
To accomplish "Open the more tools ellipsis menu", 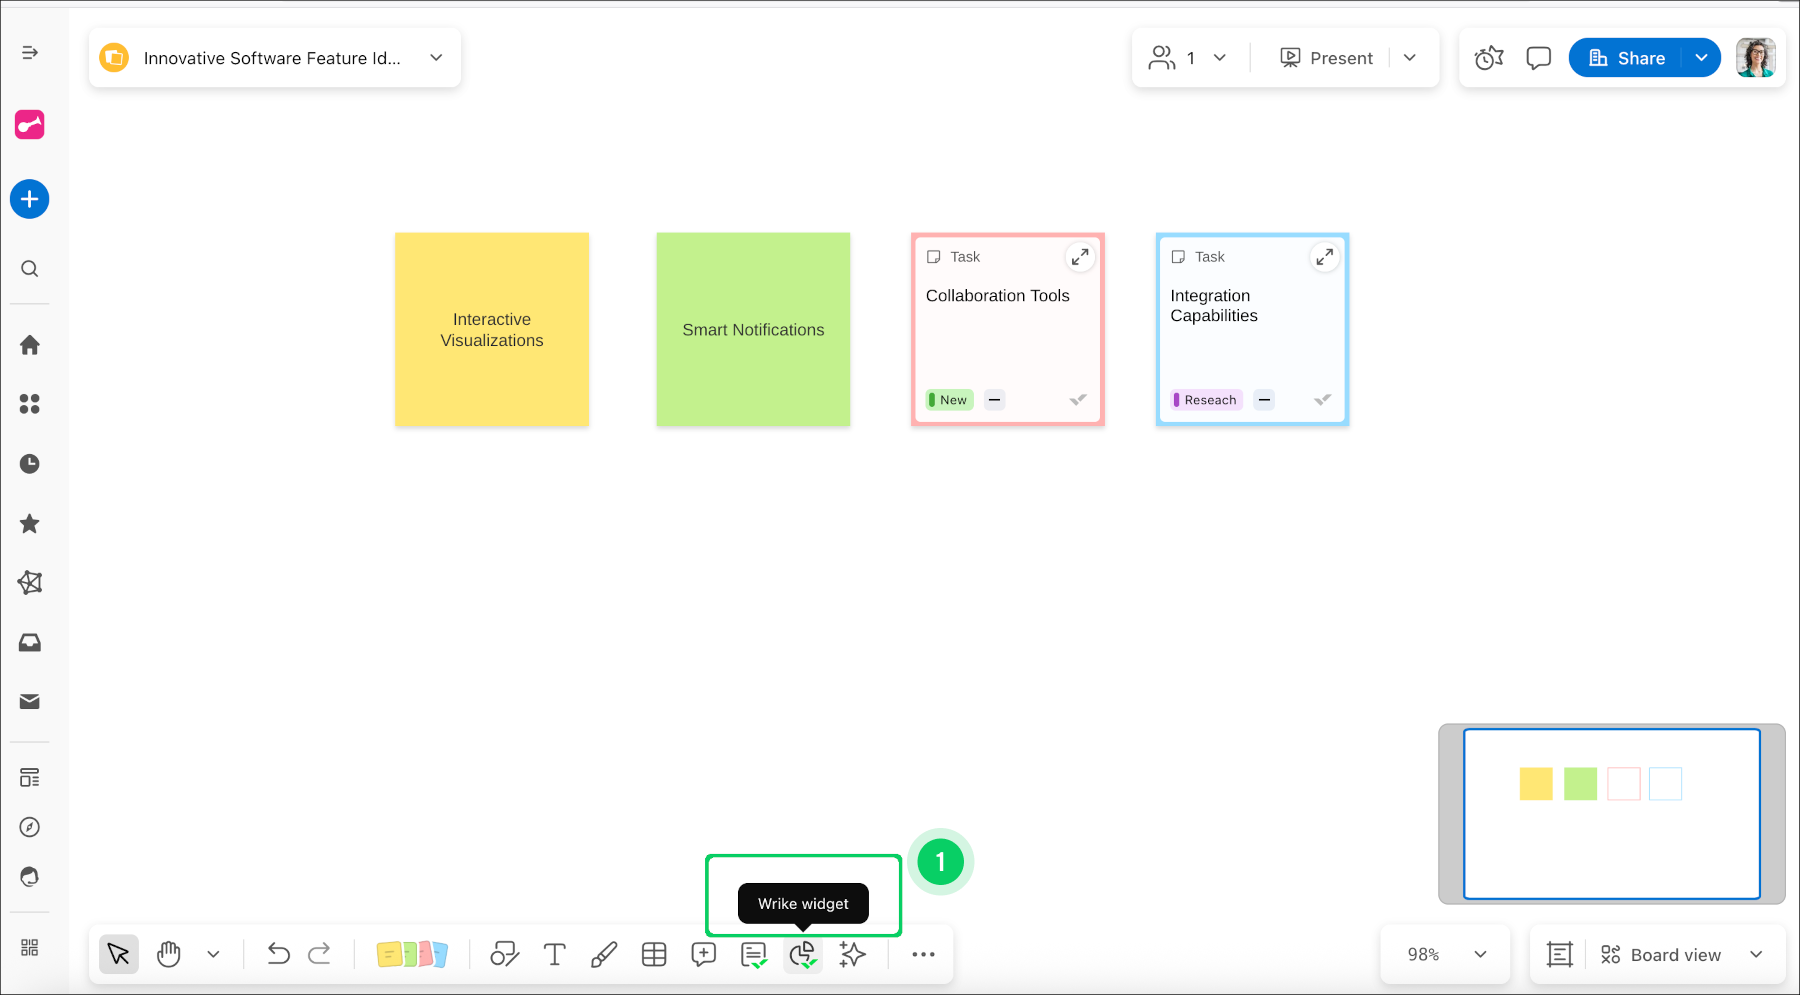I will pos(922,954).
